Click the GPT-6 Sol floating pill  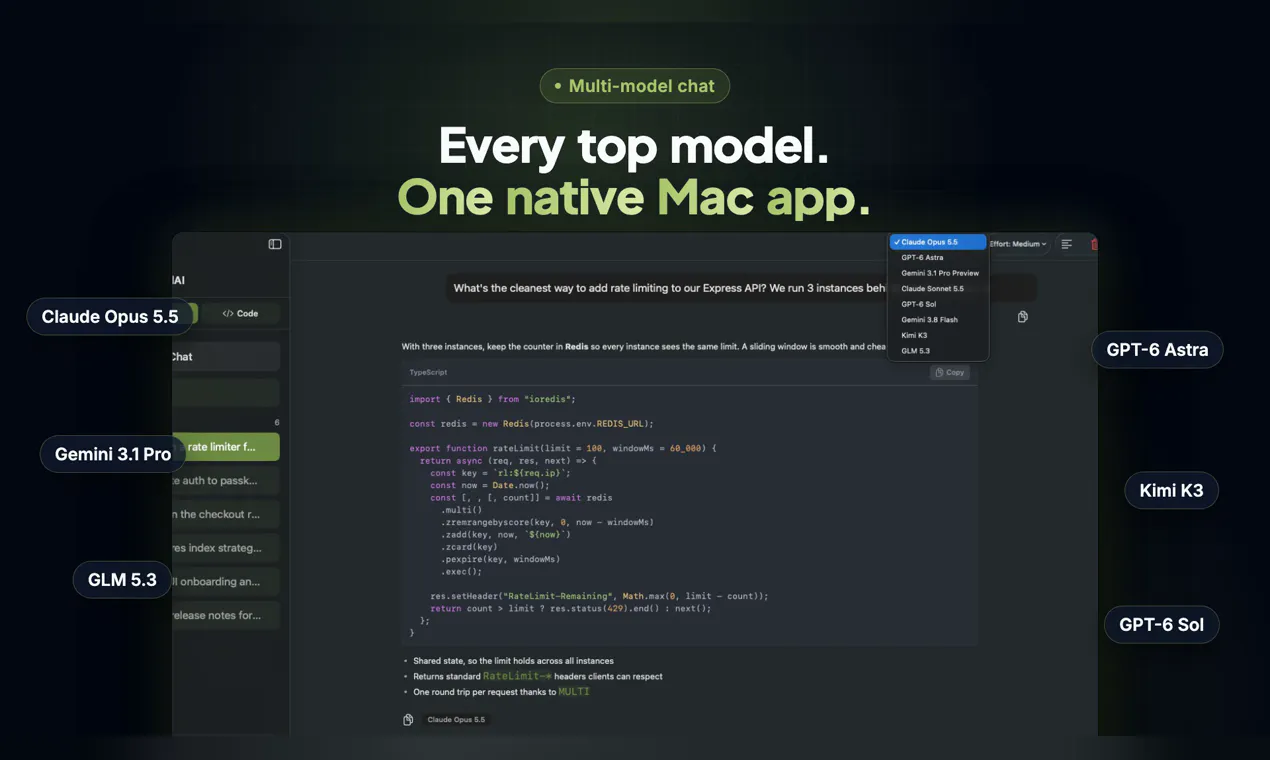[1161, 625]
